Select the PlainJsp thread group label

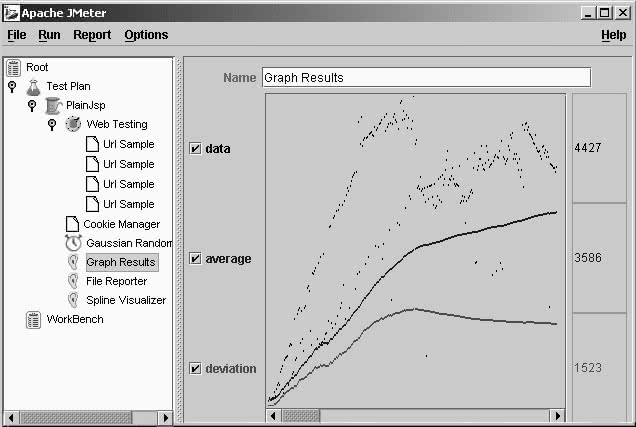[x=86, y=105]
